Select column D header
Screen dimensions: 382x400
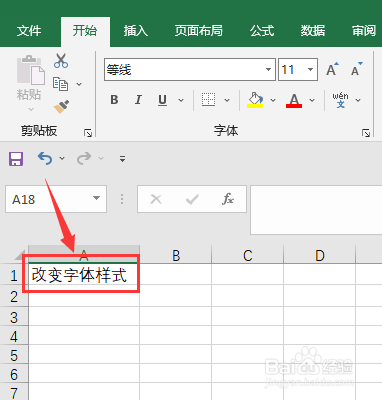click(x=320, y=255)
